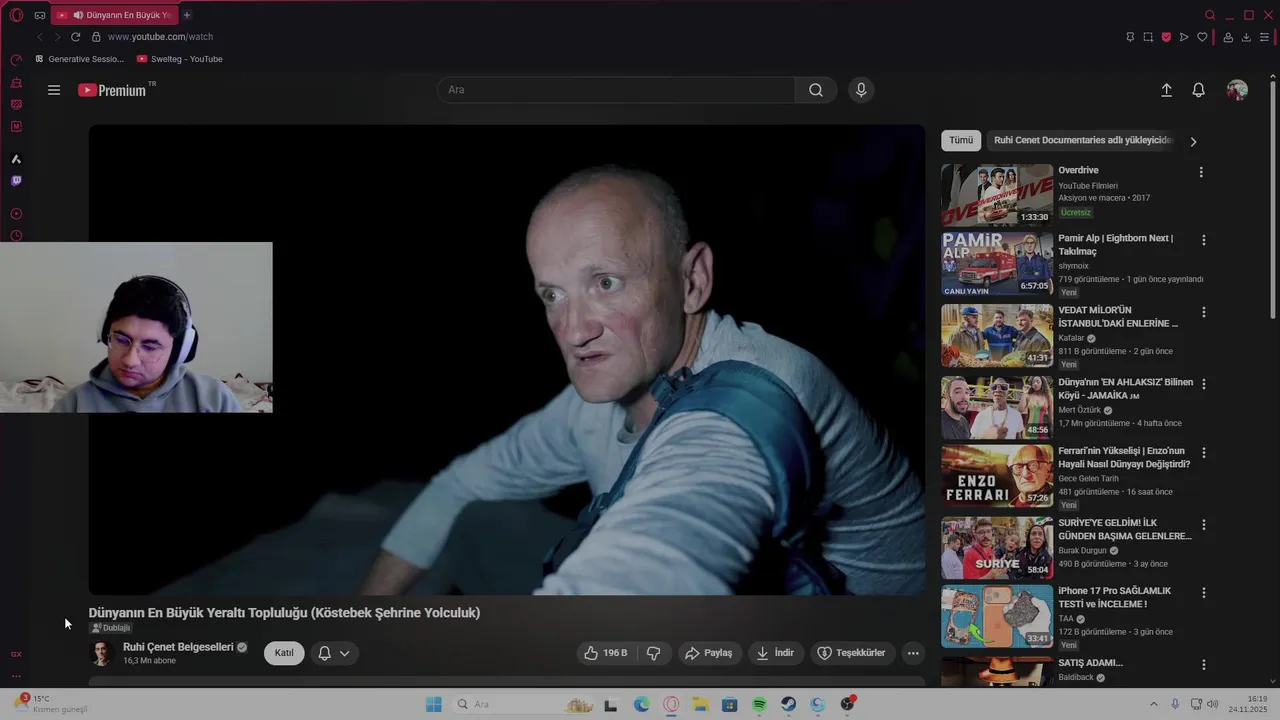Open Ruhi Çenet Belgeselleri channel link

pyautogui.click(x=178, y=647)
